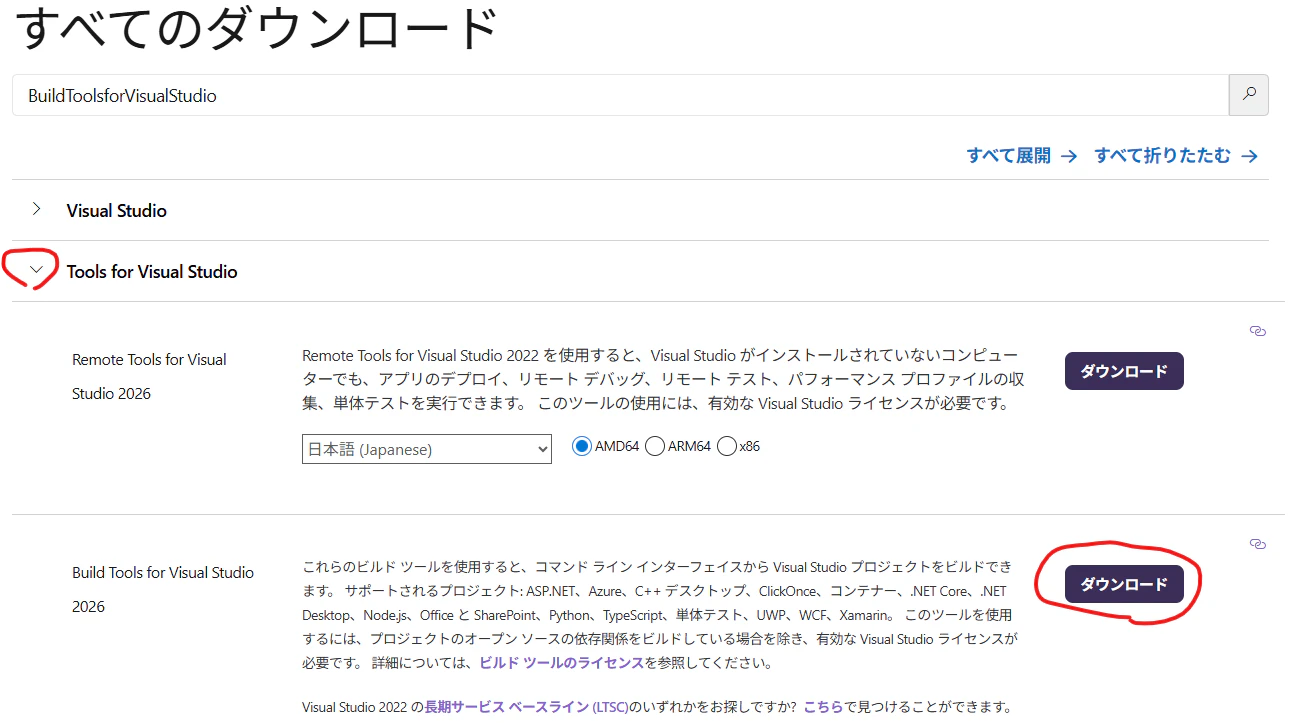Copy link icon for Build Tools row

point(1258,544)
